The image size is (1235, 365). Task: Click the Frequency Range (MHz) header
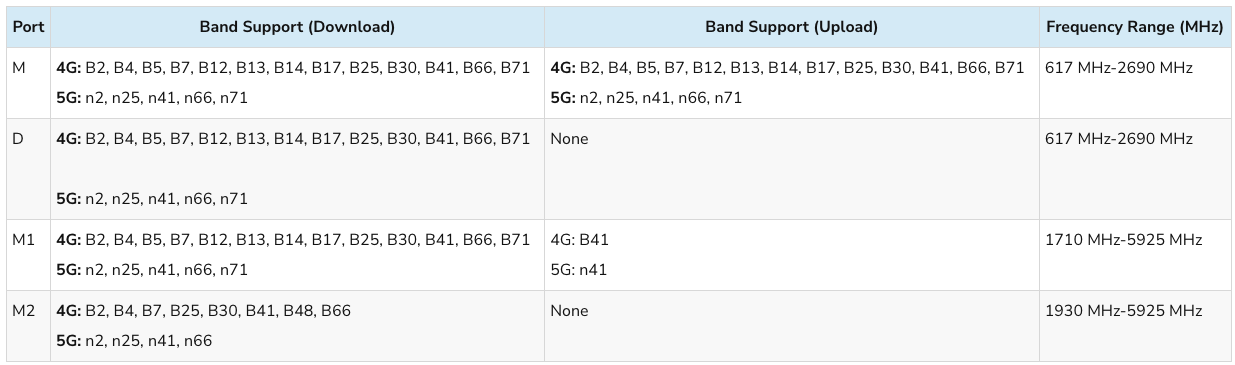pyautogui.click(x=1135, y=27)
